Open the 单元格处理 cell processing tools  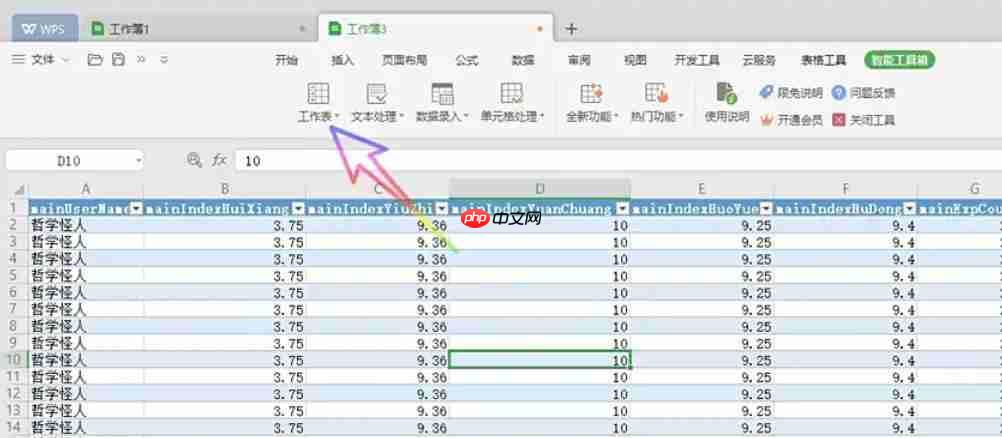click(x=512, y=102)
